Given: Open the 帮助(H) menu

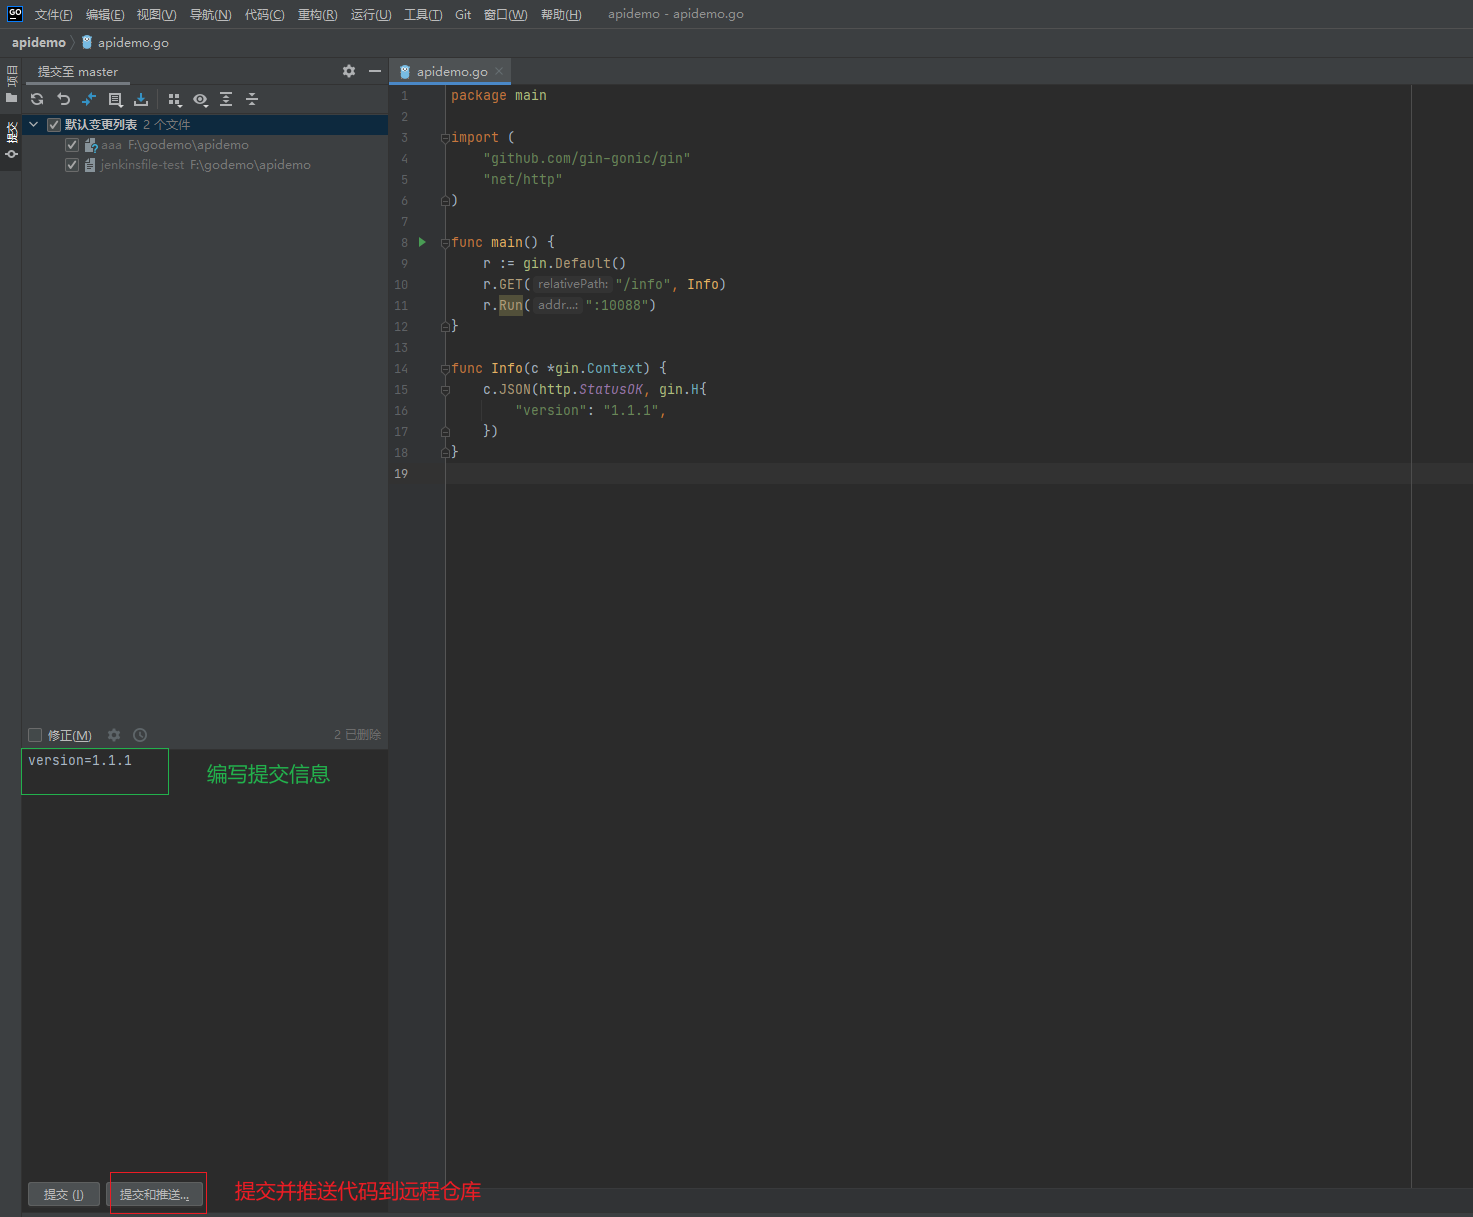Looking at the screenshot, I should click(561, 14).
